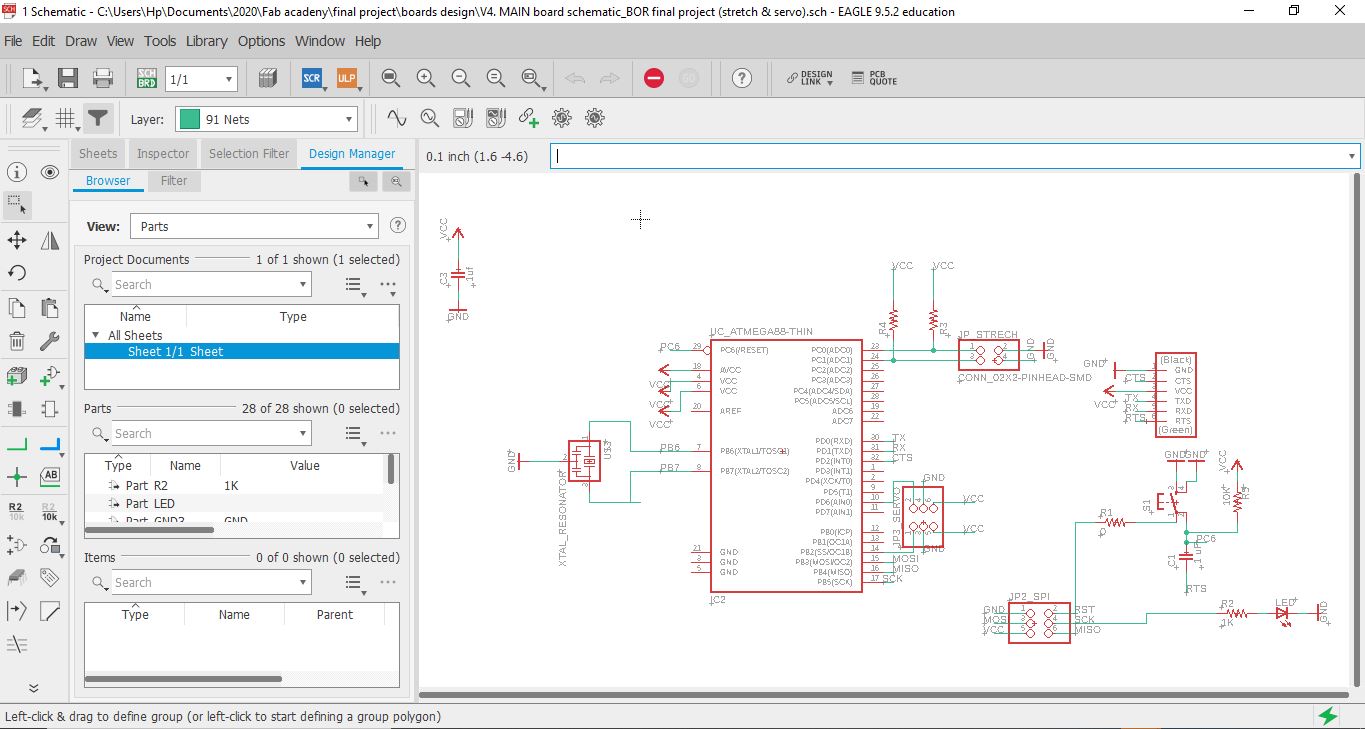Open the View dropdown set to Parts
Screen dimensions: 1365x729
pos(254,226)
